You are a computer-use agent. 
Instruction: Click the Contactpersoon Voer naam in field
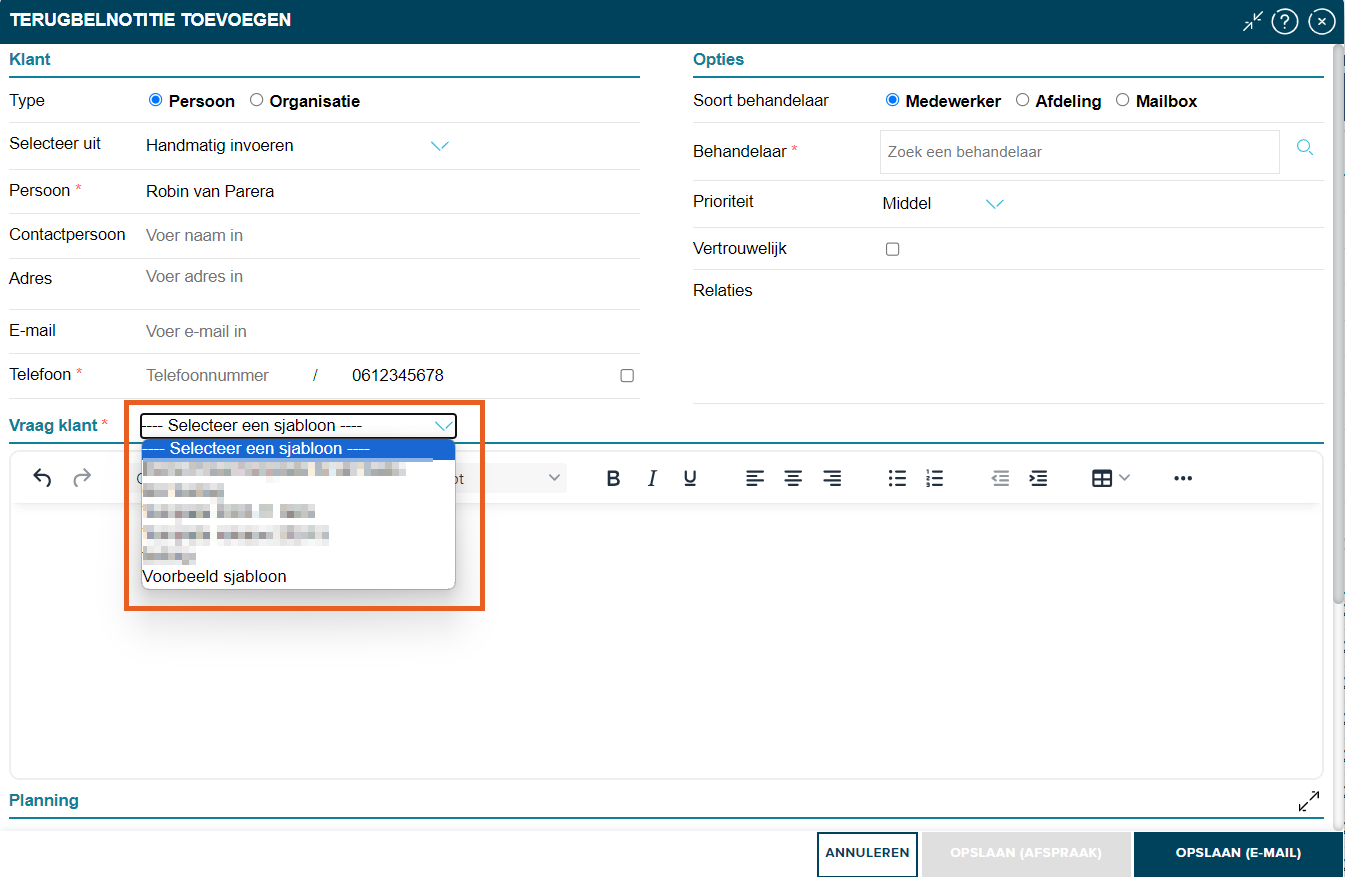click(x=390, y=235)
